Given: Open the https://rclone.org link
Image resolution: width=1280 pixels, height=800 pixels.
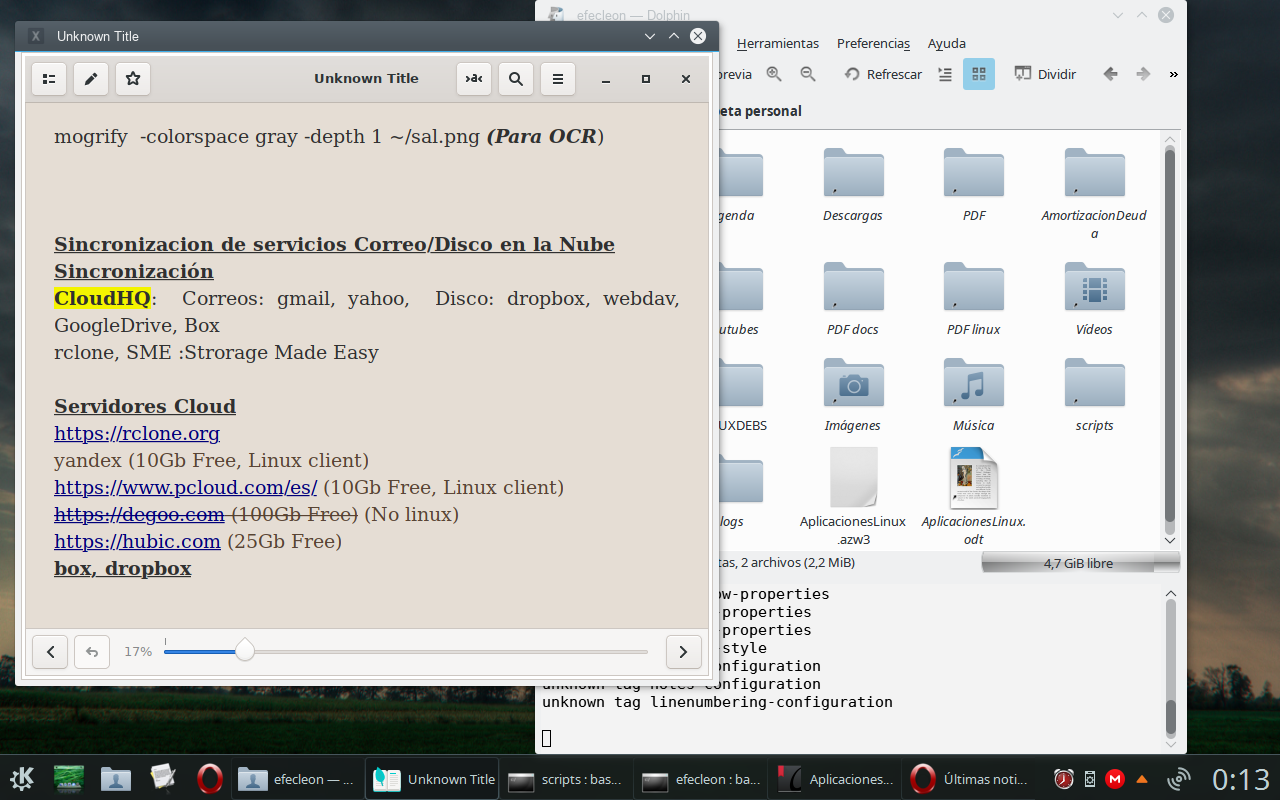Looking at the screenshot, I should (x=137, y=434).
